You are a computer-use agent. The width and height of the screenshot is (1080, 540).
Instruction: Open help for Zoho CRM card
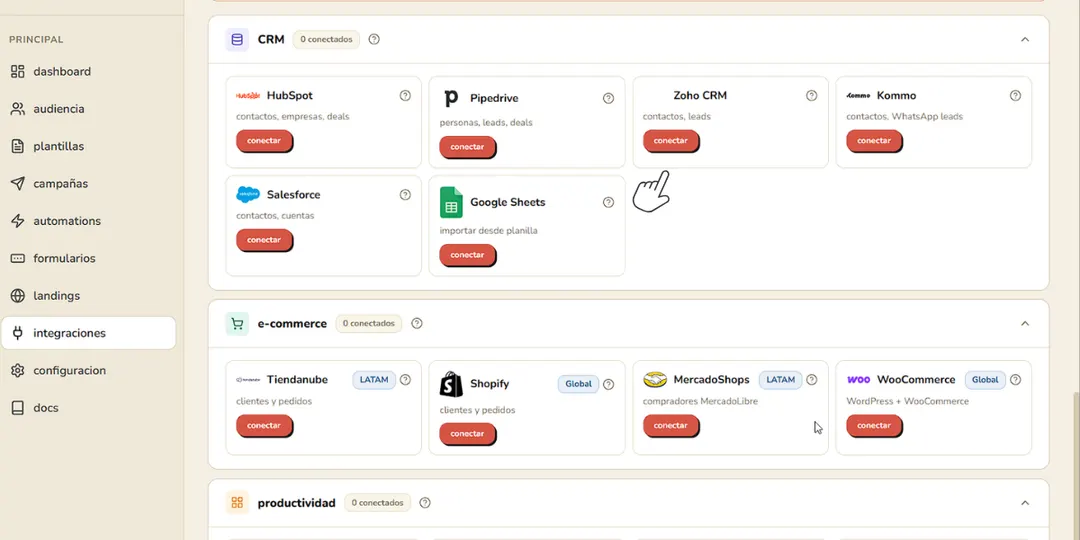tap(811, 96)
